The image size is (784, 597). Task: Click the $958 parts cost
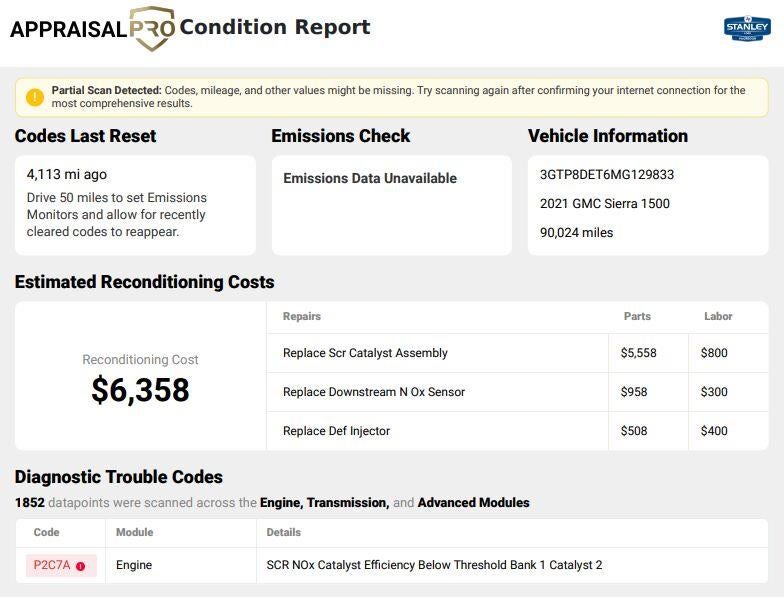(x=634, y=392)
